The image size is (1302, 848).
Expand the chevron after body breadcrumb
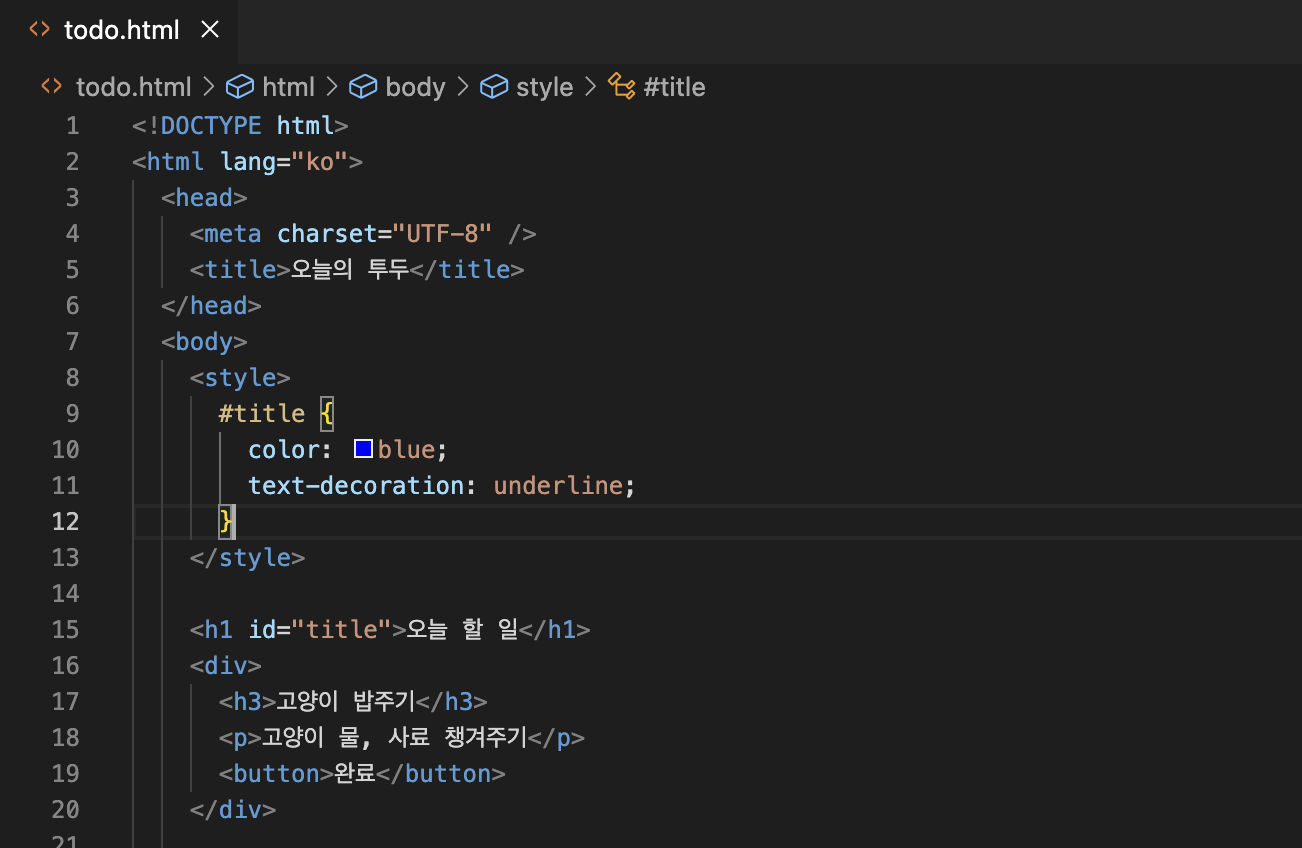463,87
